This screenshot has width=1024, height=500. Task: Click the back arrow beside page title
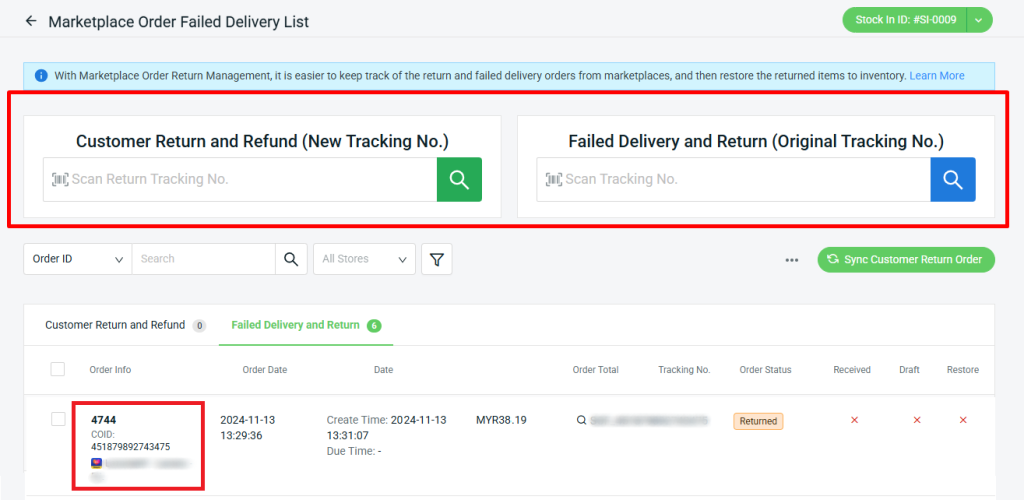click(31, 21)
